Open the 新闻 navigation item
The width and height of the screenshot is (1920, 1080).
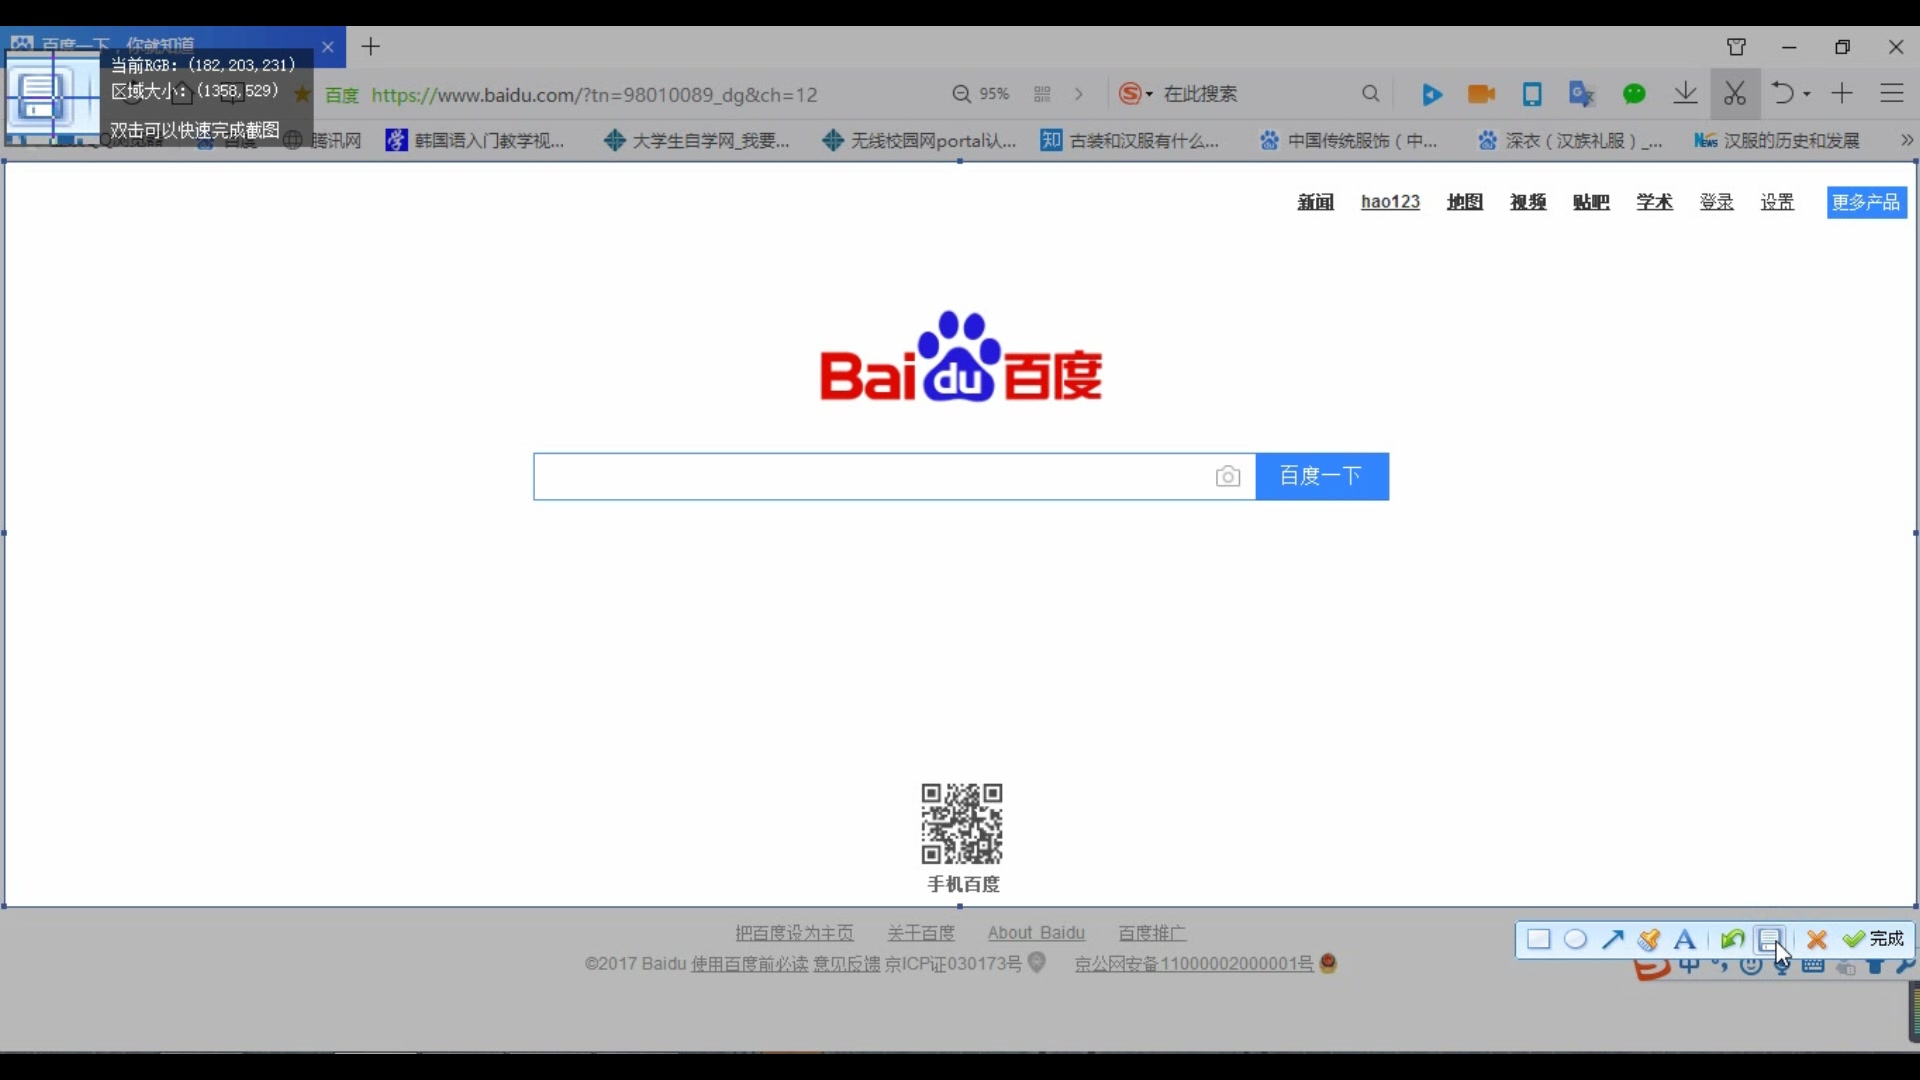coord(1315,202)
